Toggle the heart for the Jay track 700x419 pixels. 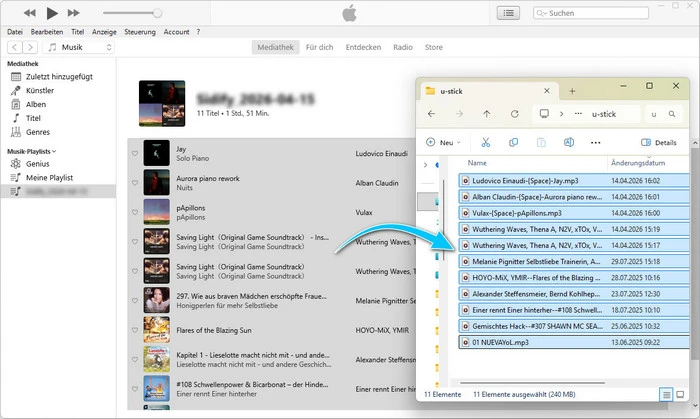click(x=135, y=153)
